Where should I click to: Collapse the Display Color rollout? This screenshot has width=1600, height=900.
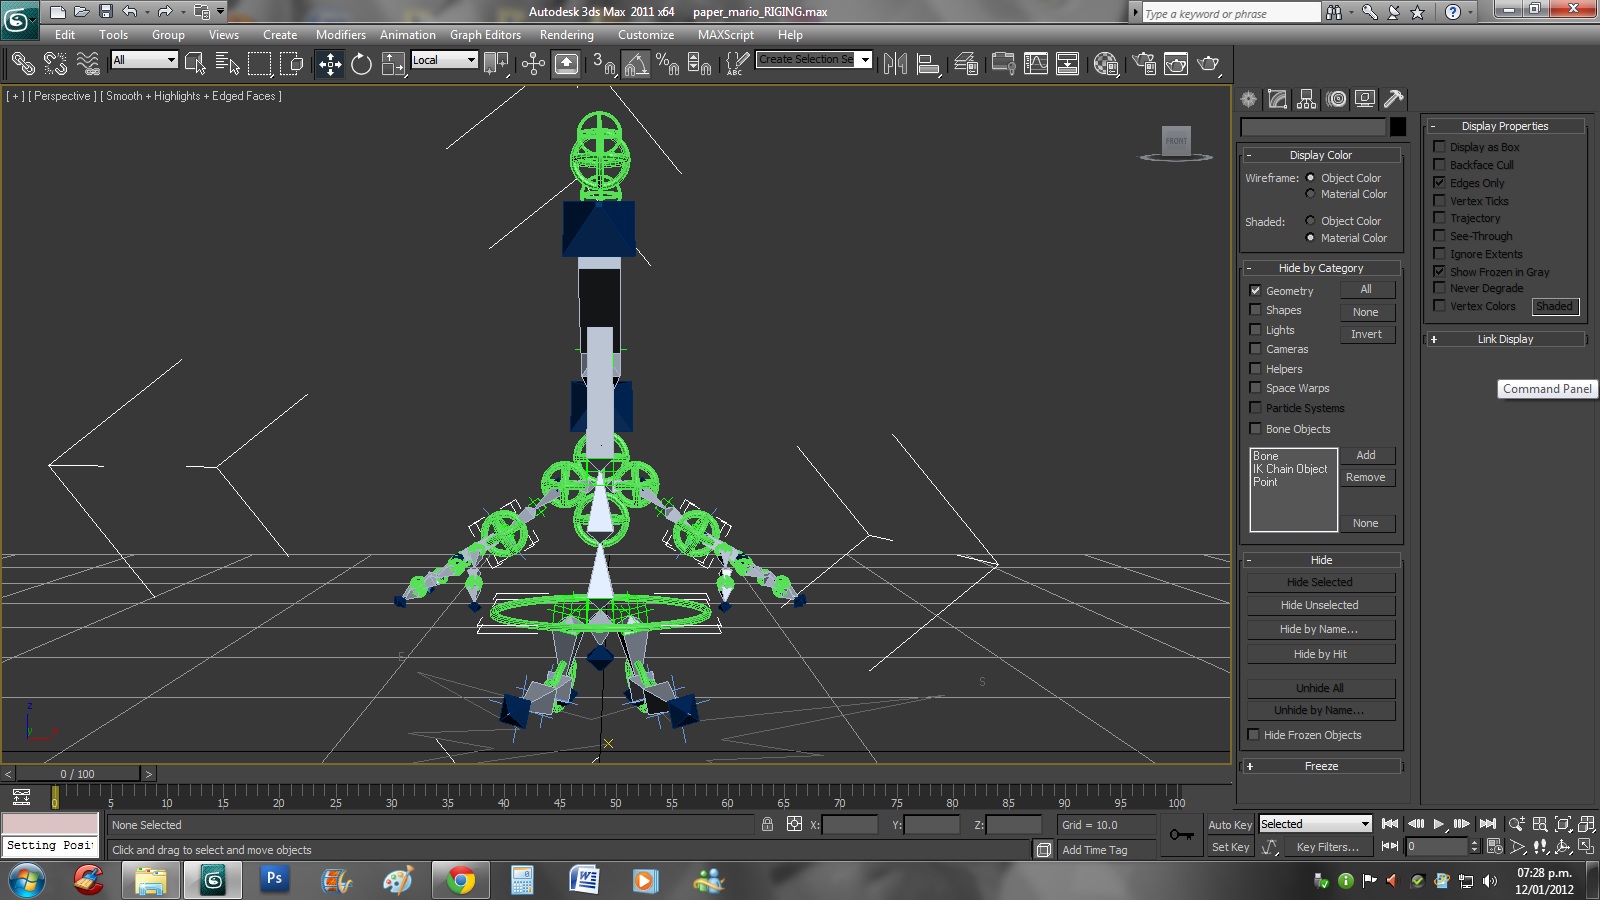click(x=1321, y=155)
